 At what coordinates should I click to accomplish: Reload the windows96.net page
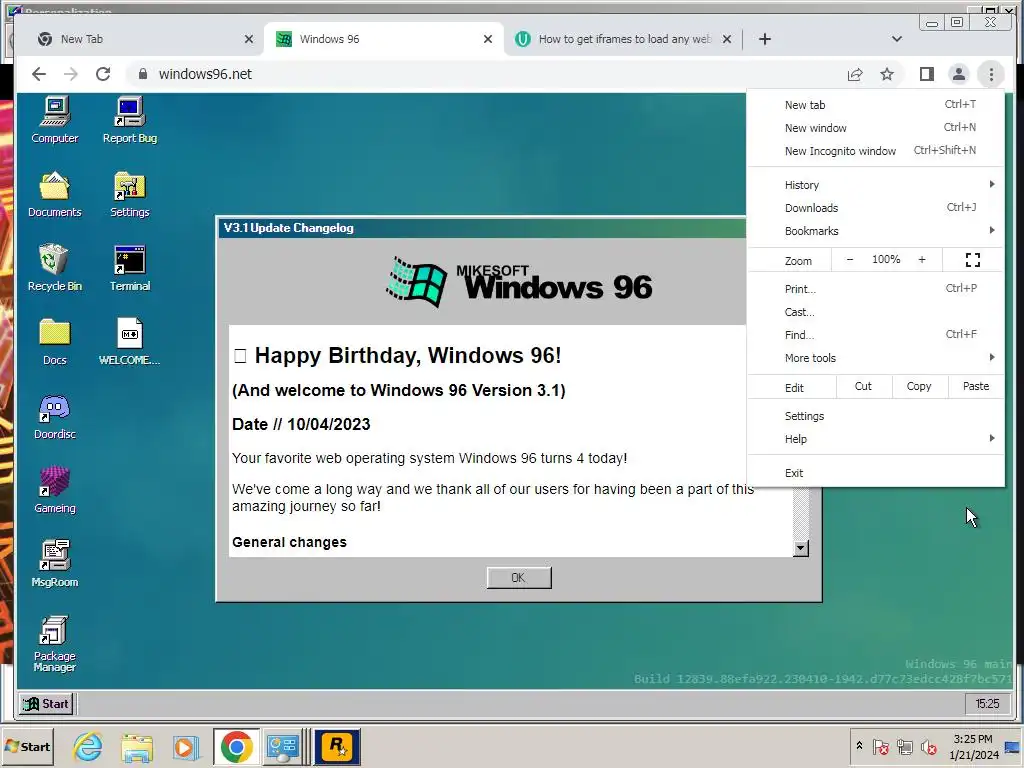pyautogui.click(x=103, y=74)
